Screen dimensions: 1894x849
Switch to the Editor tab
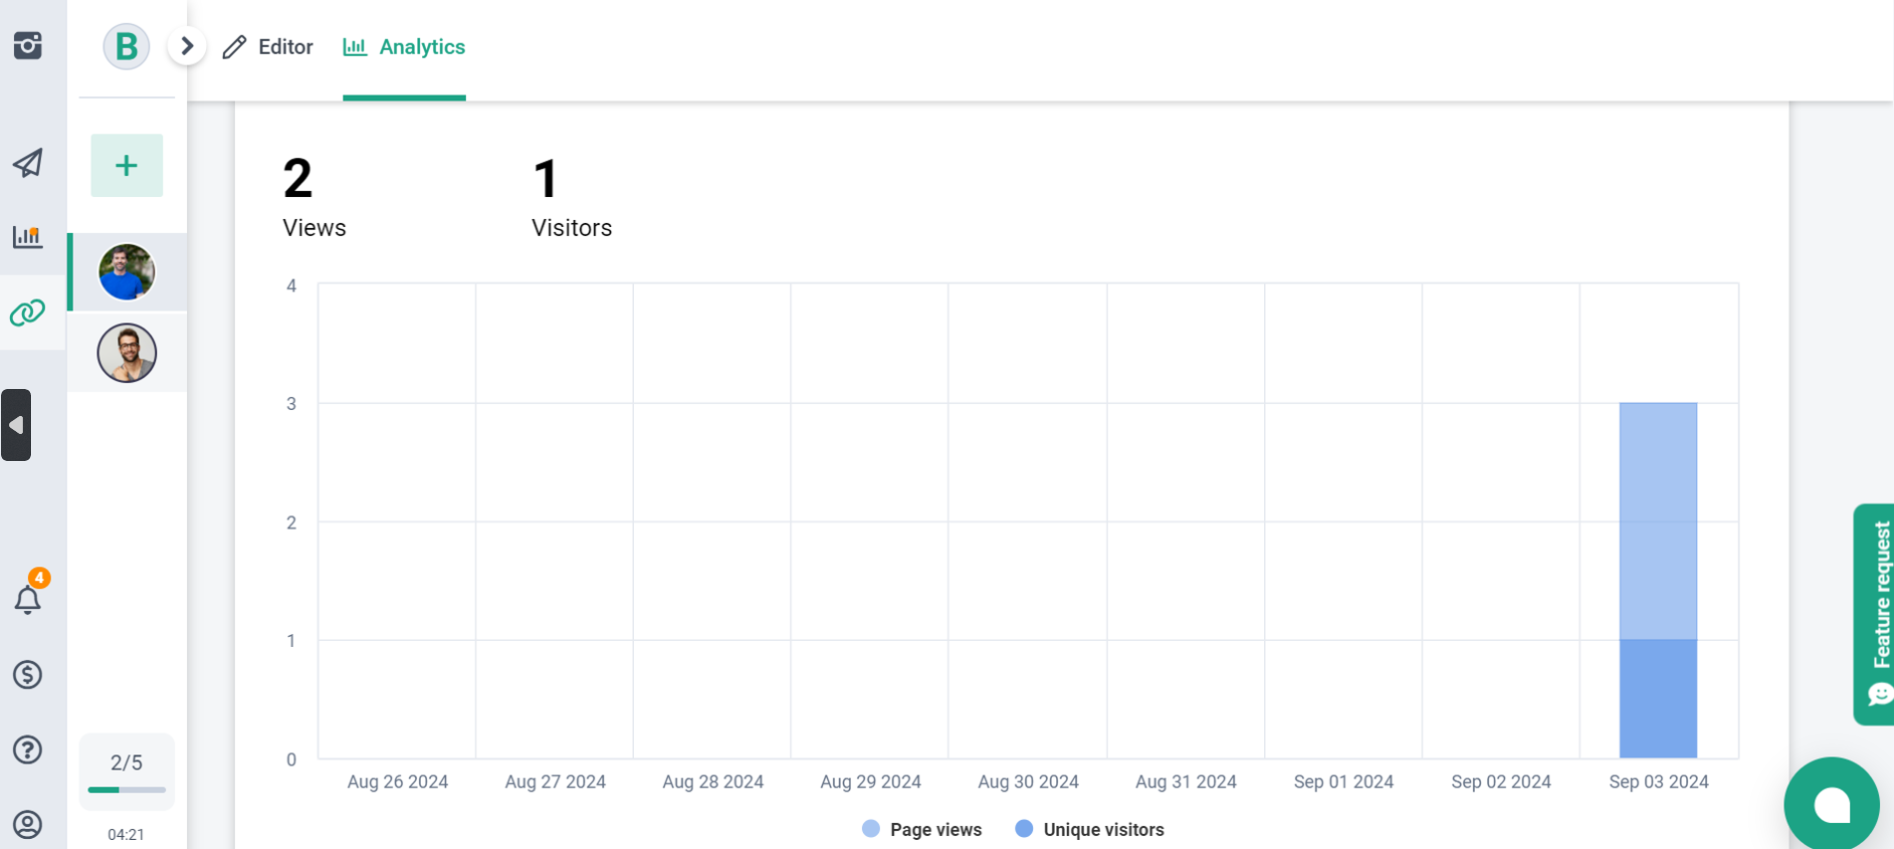[x=268, y=47]
